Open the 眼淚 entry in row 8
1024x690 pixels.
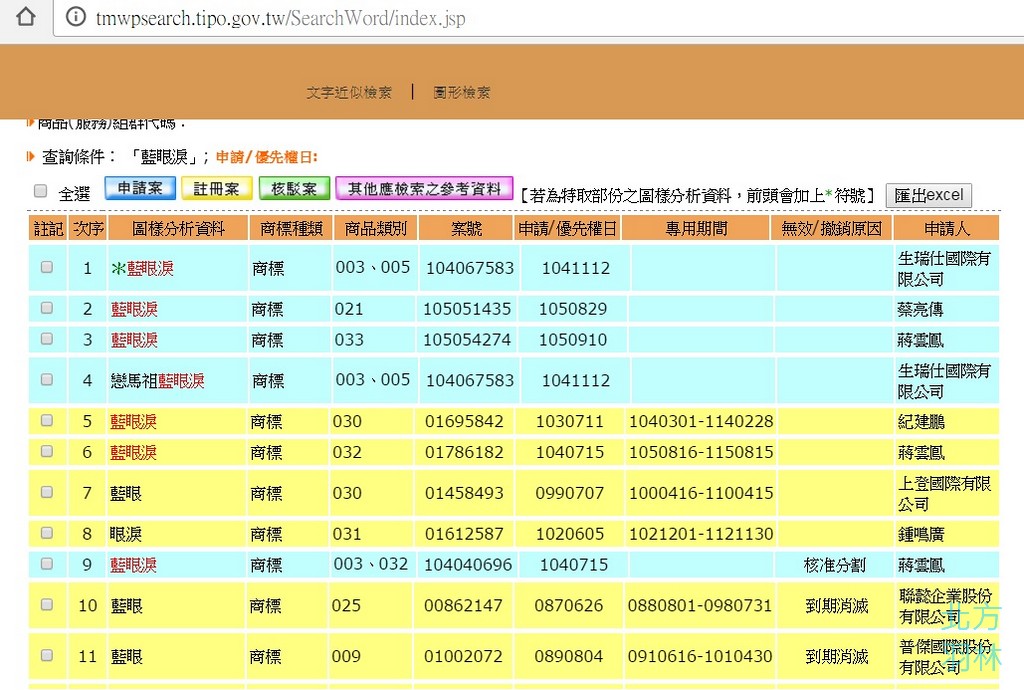tap(126, 534)
